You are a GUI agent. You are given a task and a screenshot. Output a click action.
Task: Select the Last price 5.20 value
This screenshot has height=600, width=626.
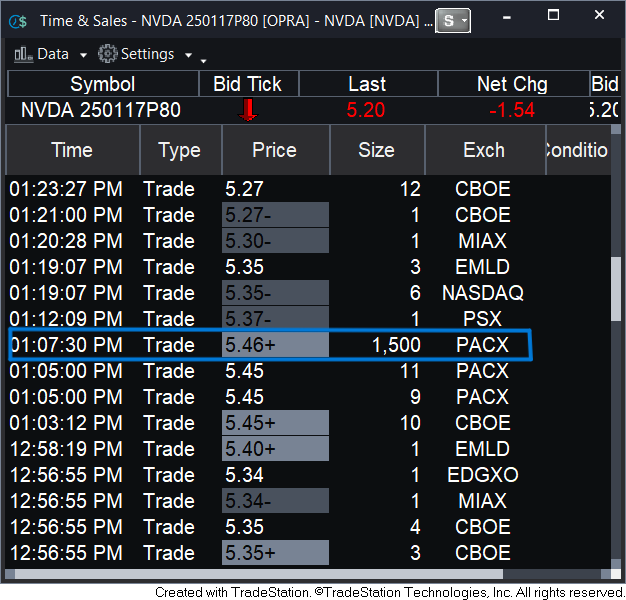[366, 110]
